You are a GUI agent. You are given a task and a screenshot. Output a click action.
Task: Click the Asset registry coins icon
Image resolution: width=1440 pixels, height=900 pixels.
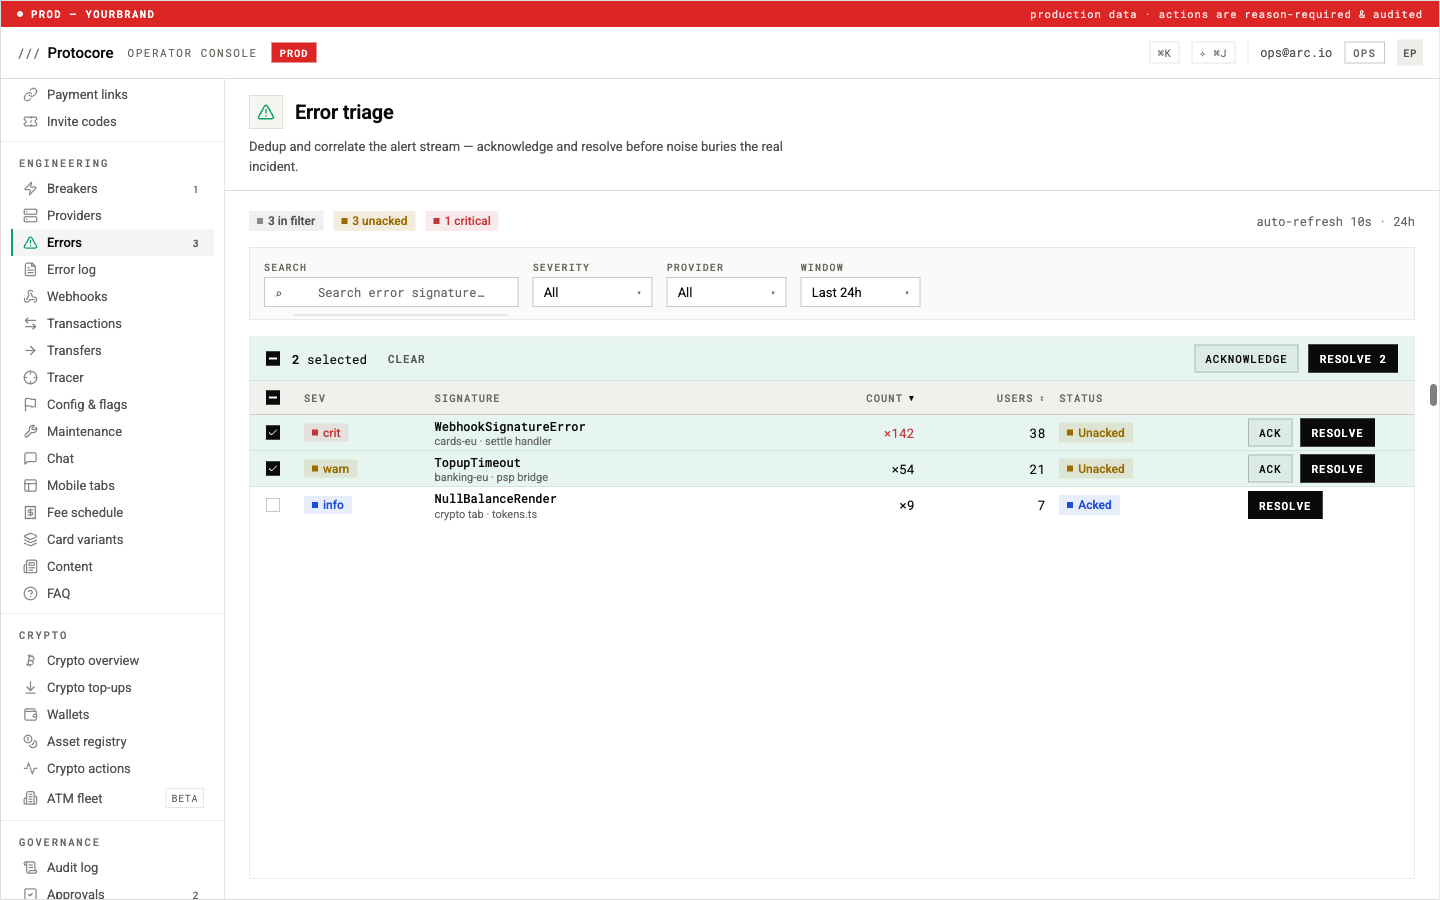tap(31, 742)
